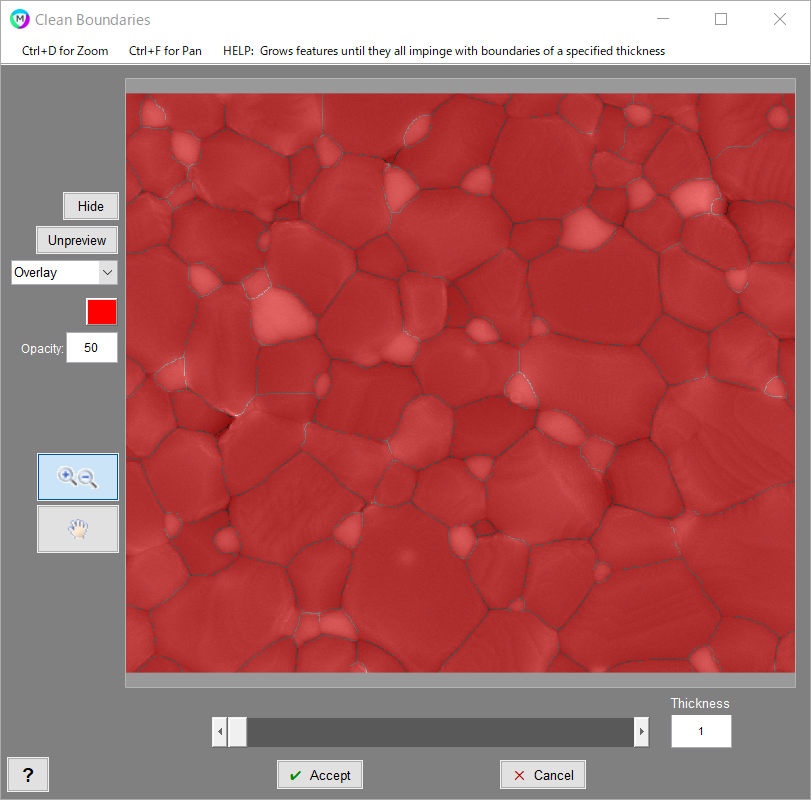Click the grain image preview canvas

click(x=460, y=383)
